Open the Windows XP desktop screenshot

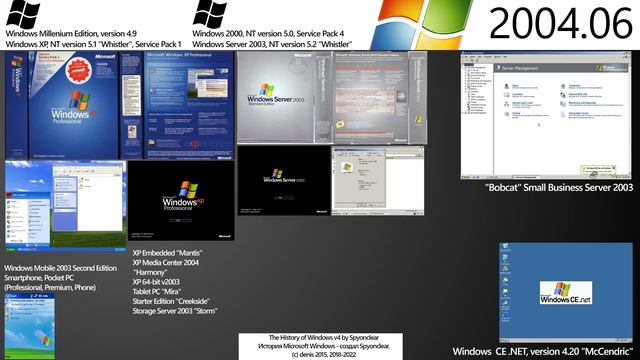click(66, 206)
